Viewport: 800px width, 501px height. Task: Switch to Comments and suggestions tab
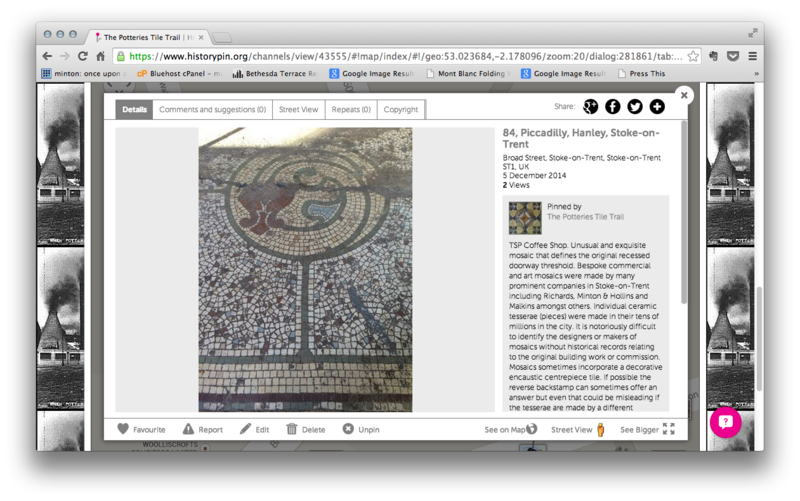click(212, 109)
